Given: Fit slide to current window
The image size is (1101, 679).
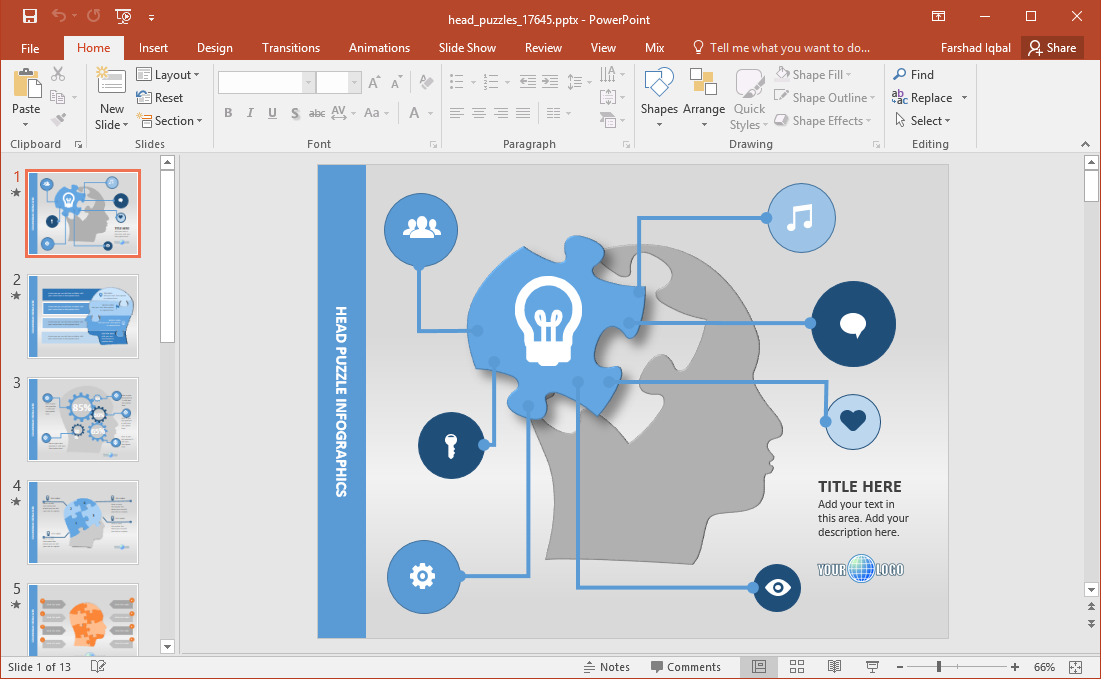Looking at the screenshot, I should (x=1075, y=667).
